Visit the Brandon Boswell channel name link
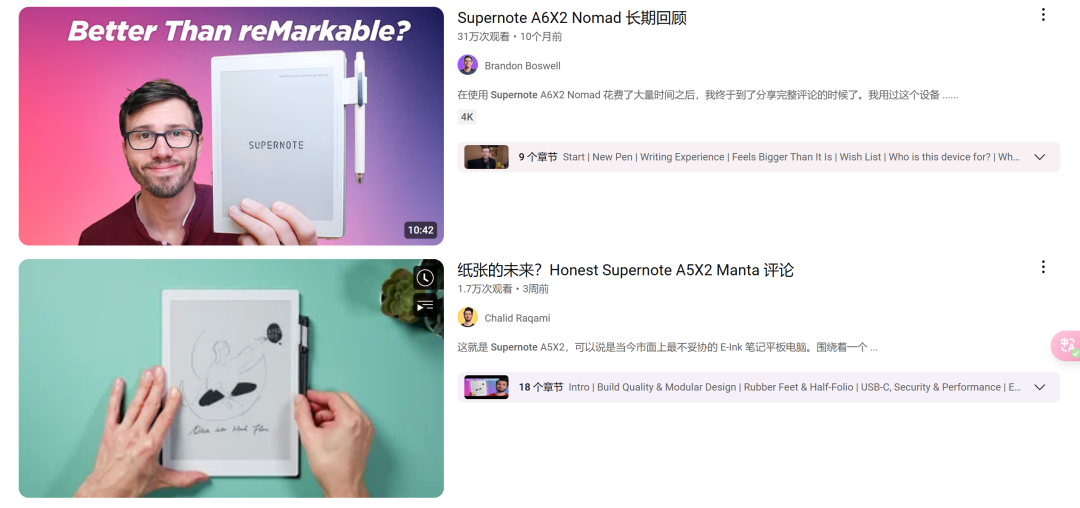 pos(522,66)
